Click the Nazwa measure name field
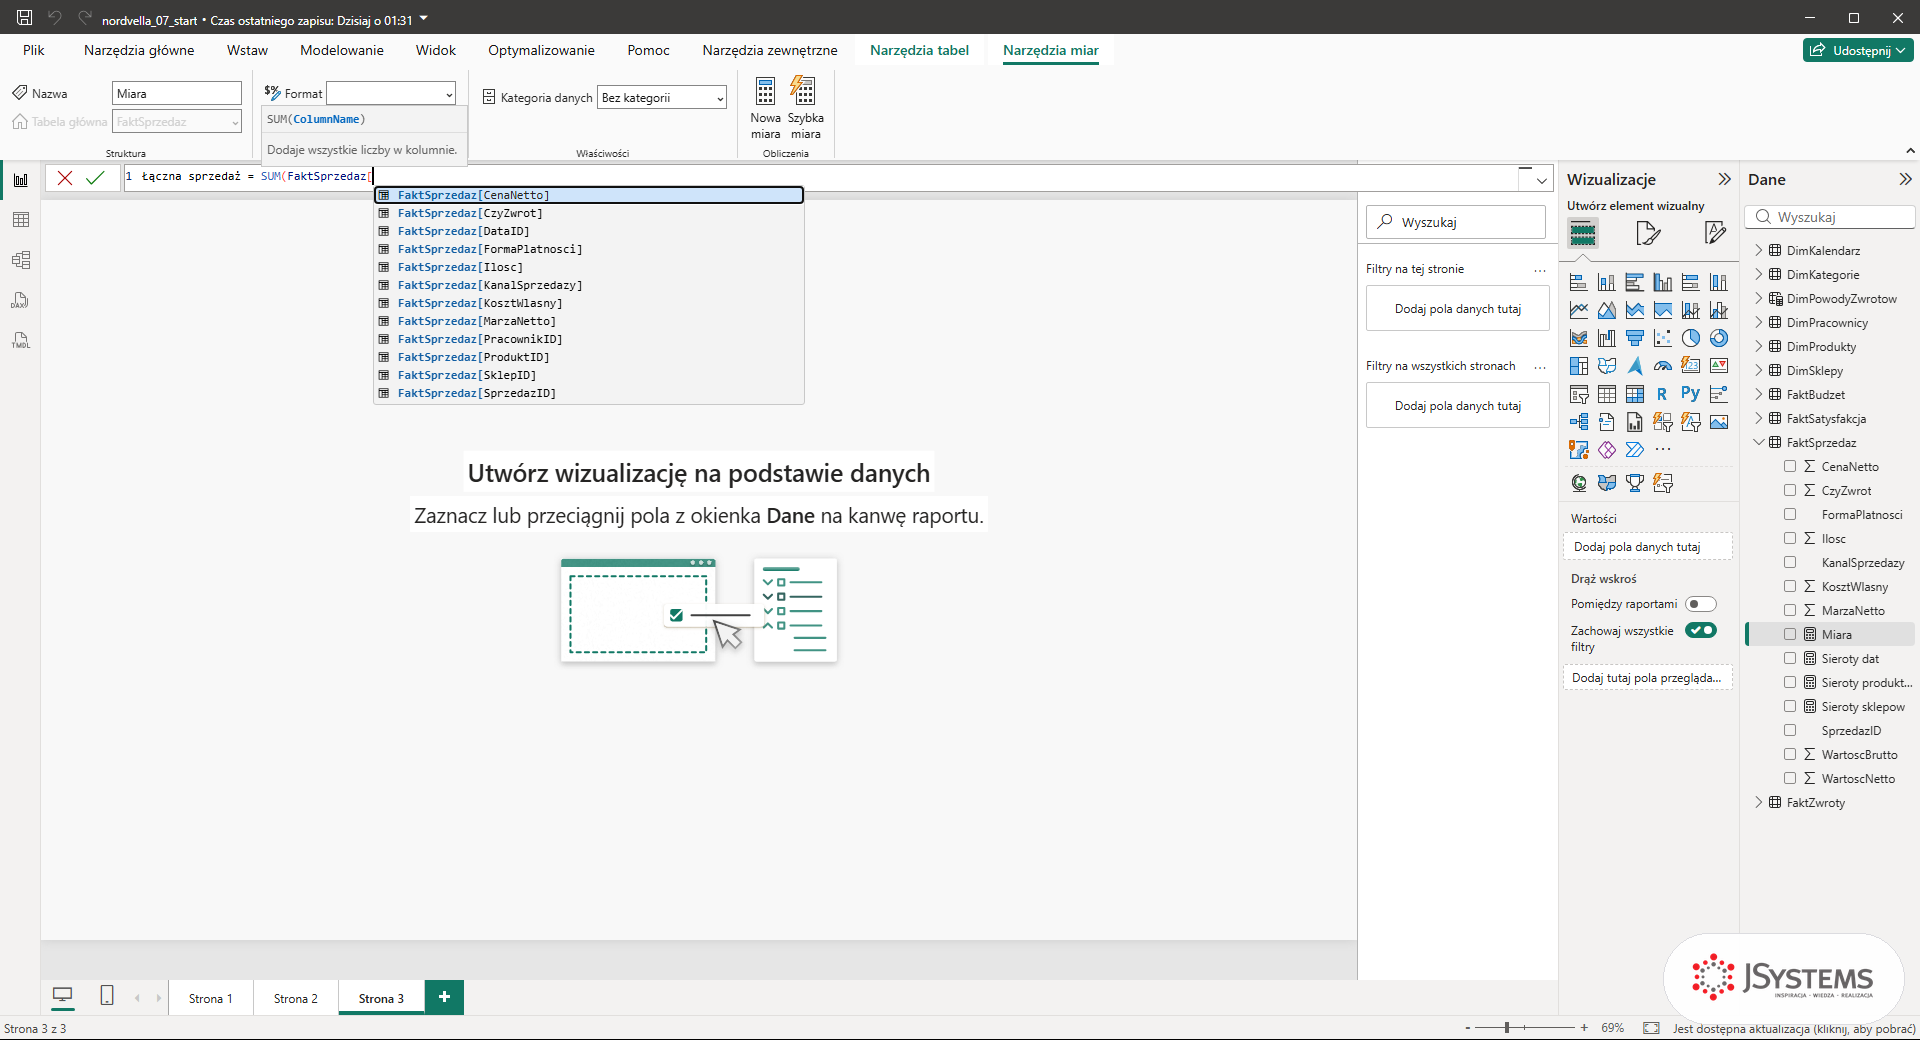The image size is (1920, 1040). [x=177, y=93]
